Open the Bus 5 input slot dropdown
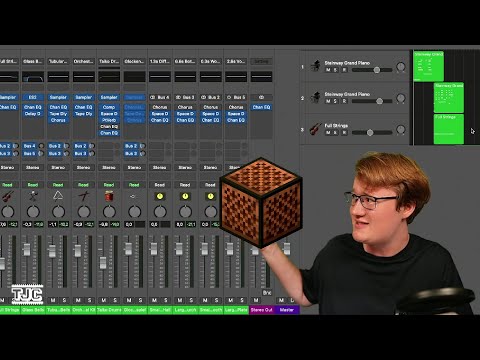Viewport: 480px width, 360px height. pos(236,97)
